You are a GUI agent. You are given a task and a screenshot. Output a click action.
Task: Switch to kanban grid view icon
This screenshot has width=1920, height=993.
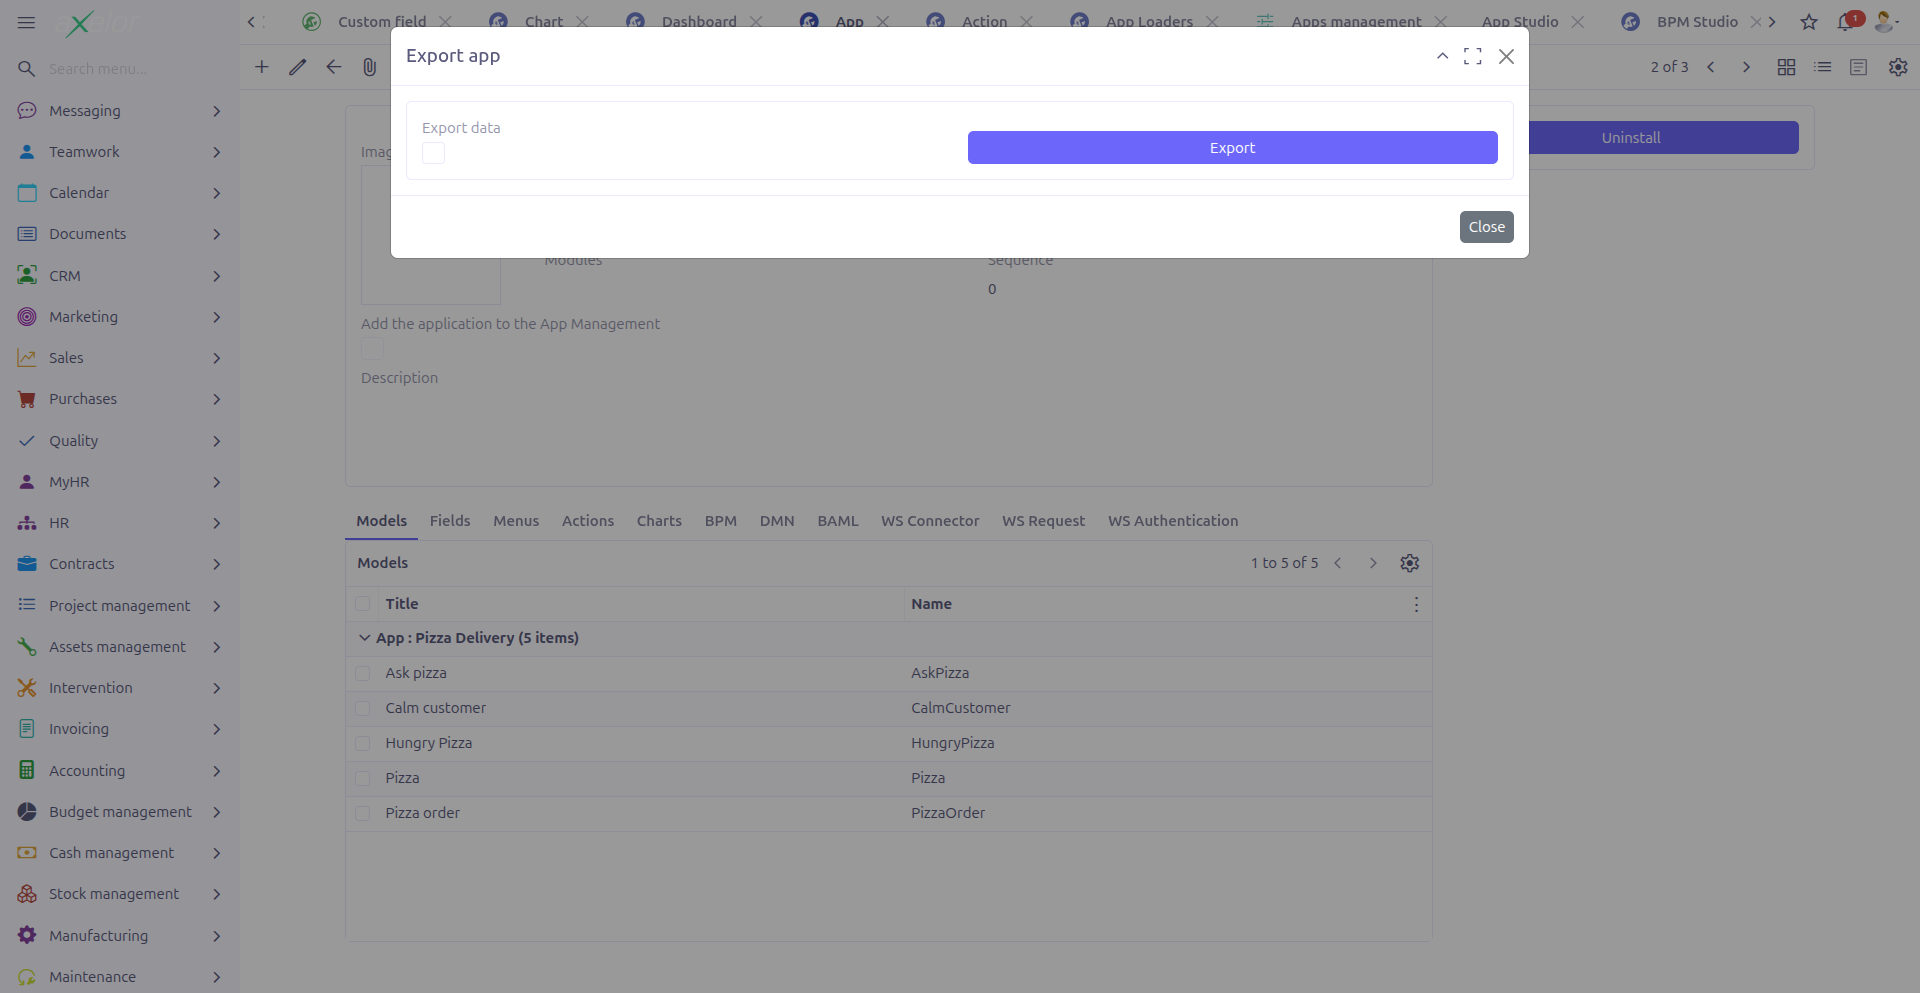point(1786,67)
